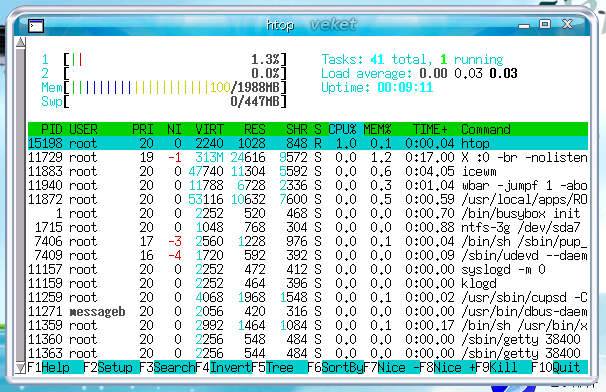Viewport: 606px width, 392px height.
Task: Click the Load average readout
Action: point(419,73)
